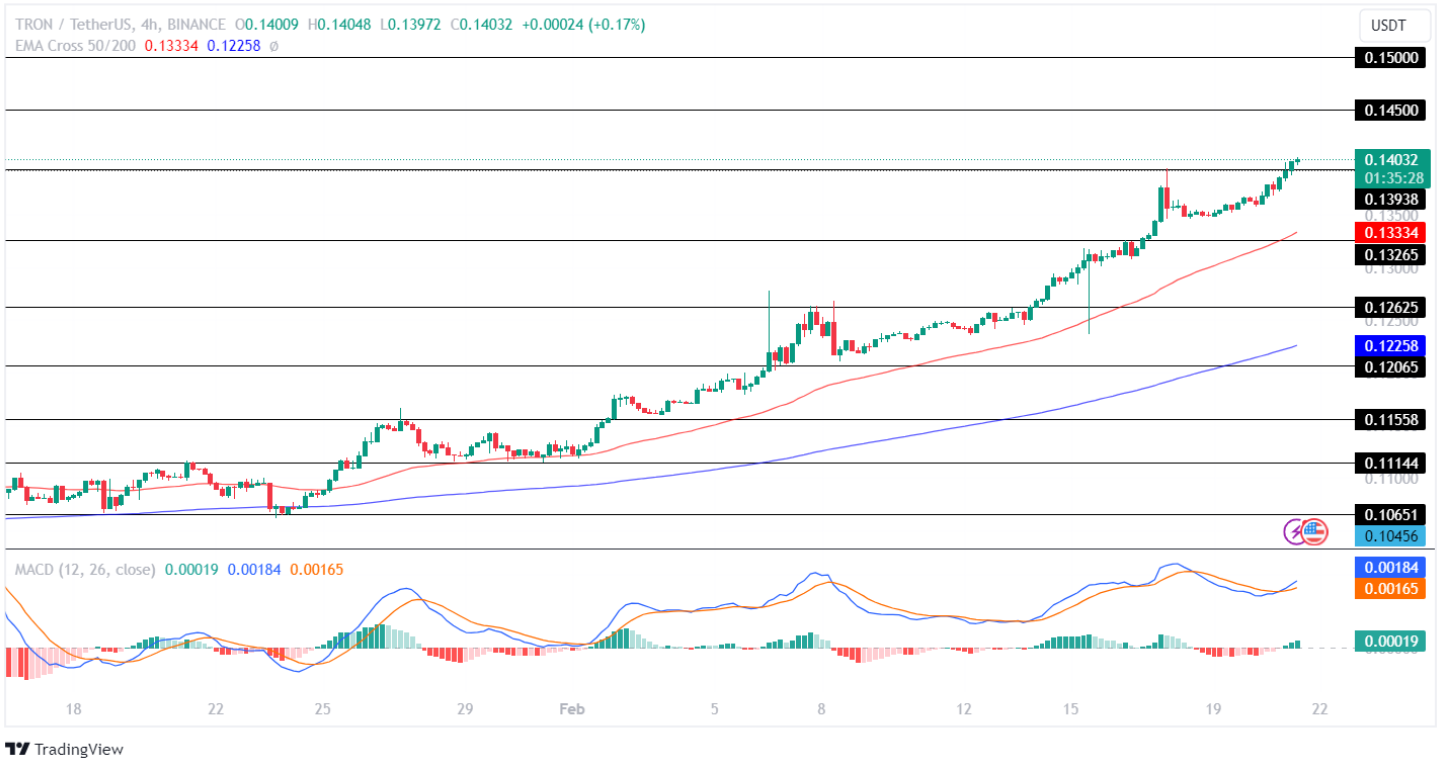Click the 18 date label on time axis
Viewport: 1438px width, 762px height.
pos(73,709)
